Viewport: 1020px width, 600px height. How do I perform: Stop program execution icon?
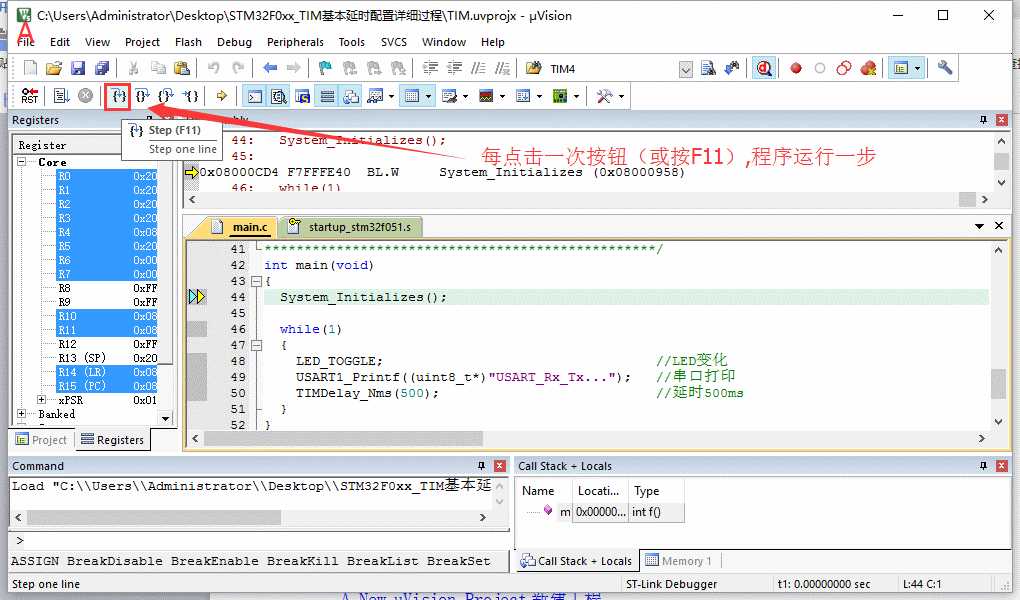(x=85, y=96)
